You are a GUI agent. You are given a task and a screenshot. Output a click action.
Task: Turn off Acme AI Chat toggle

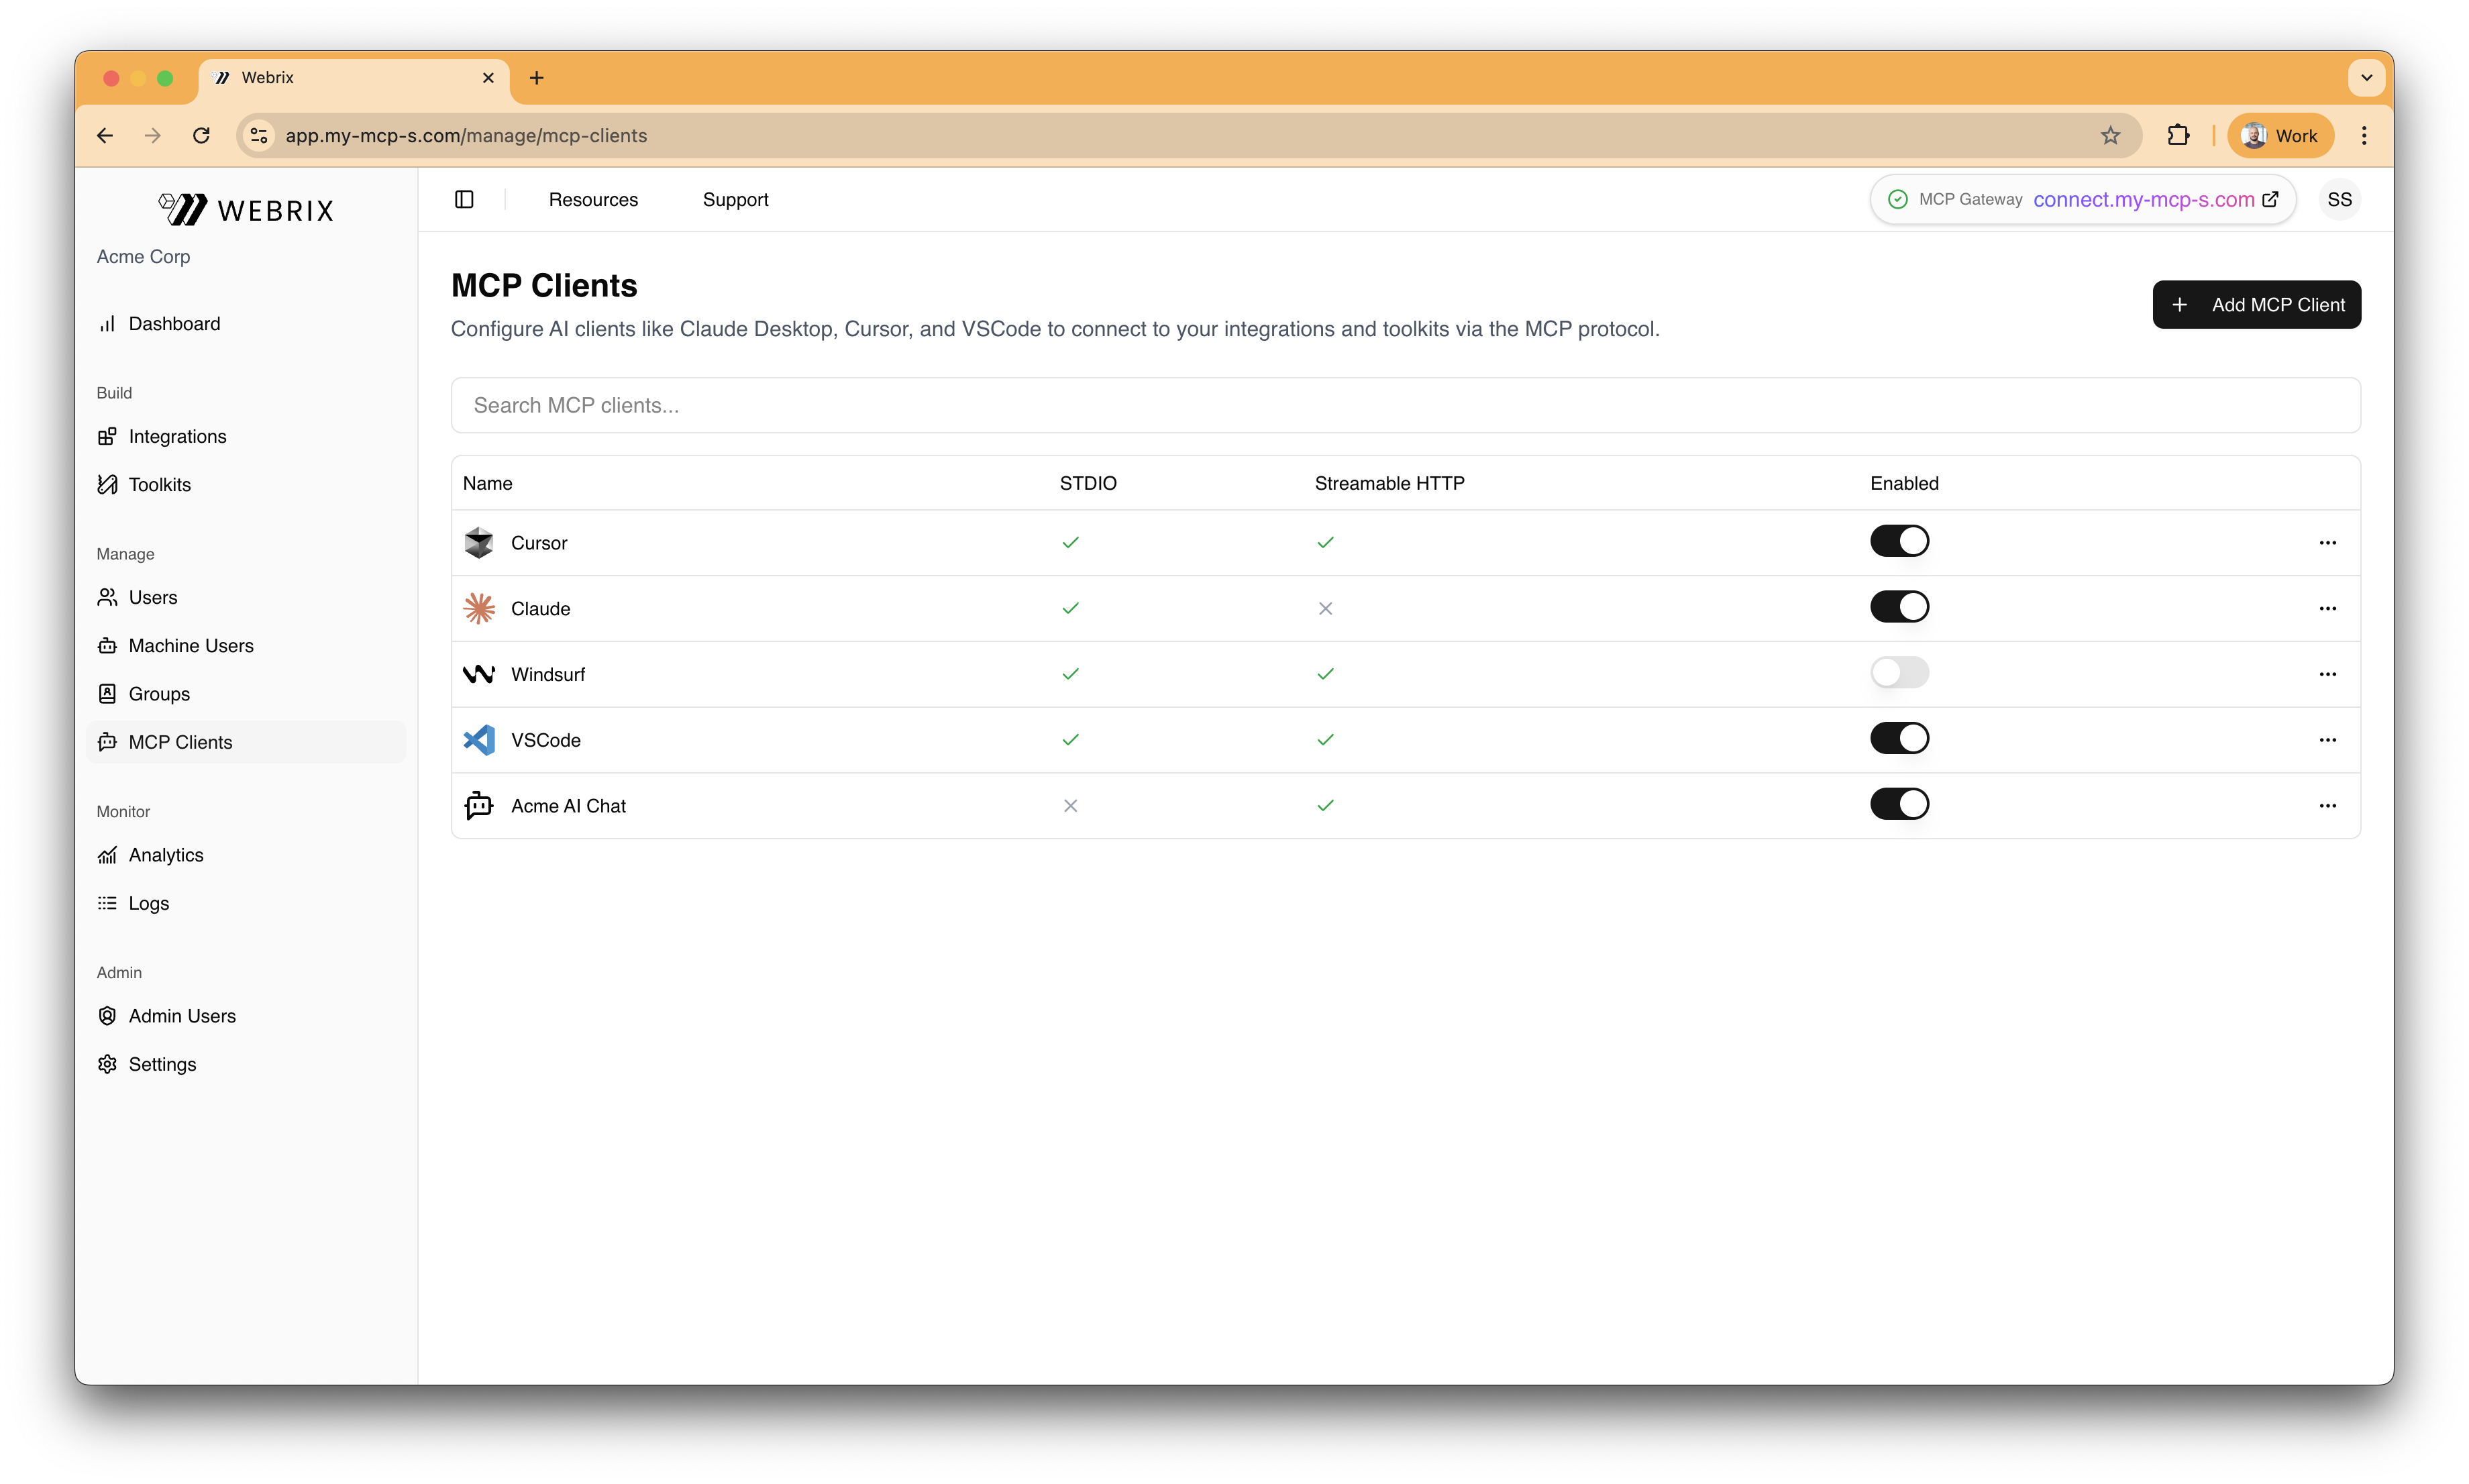(x=1899, y=804)
